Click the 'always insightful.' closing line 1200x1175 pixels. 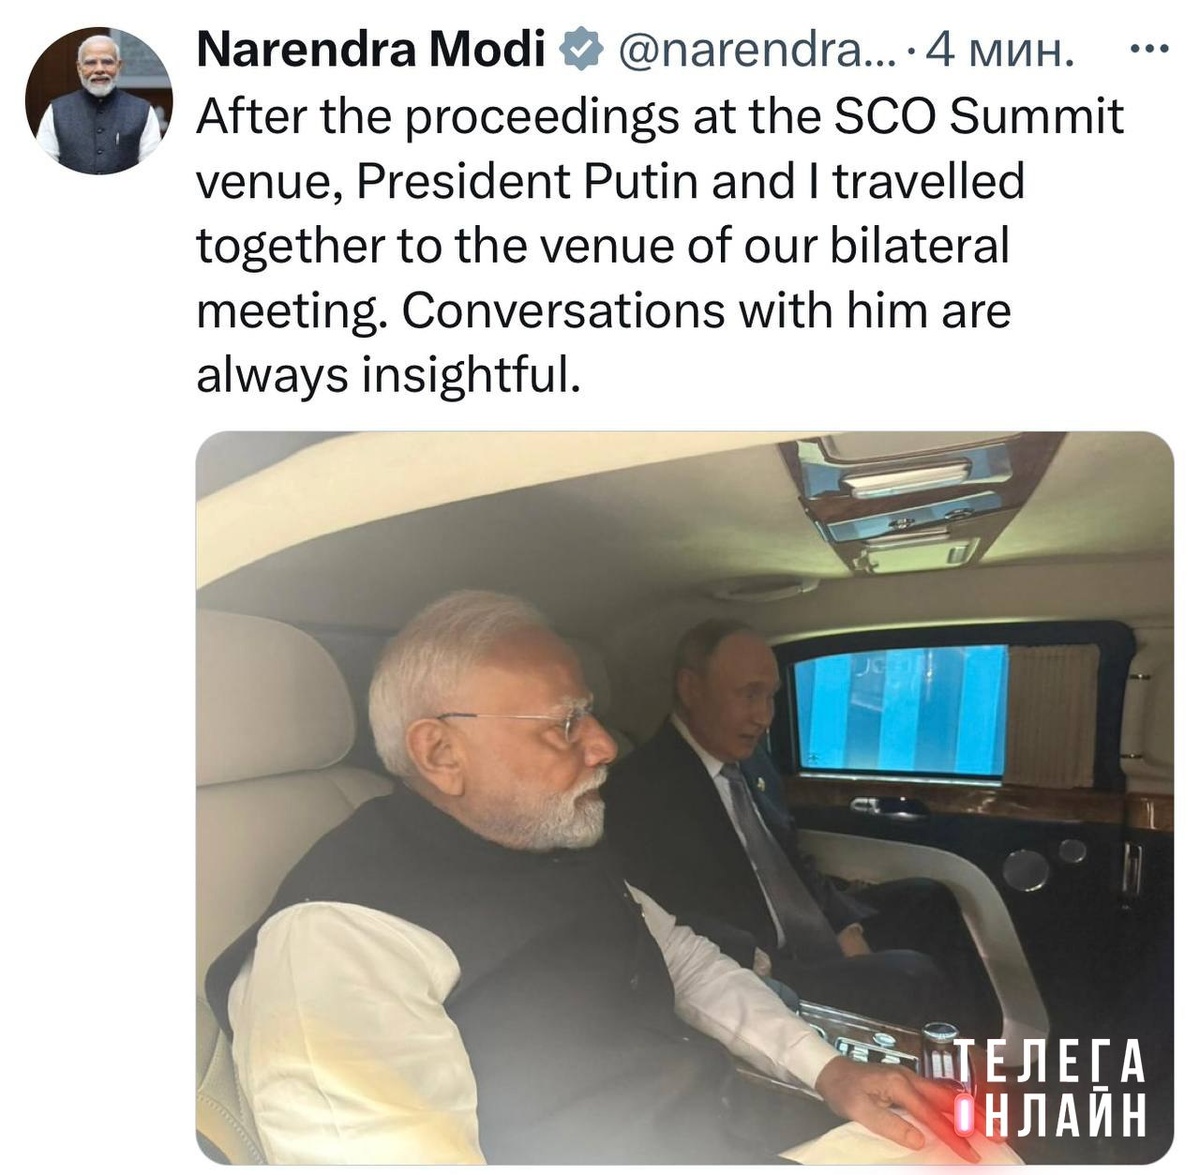[x=388, y=376]
